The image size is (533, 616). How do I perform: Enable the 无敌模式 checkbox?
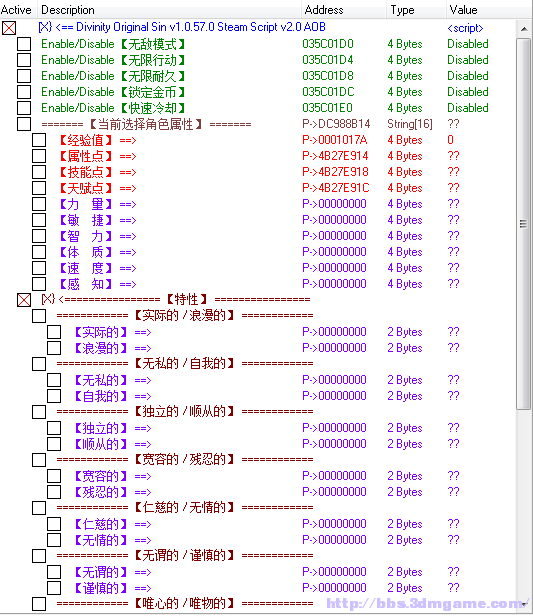pyautogui.click(x=24, y=44)
